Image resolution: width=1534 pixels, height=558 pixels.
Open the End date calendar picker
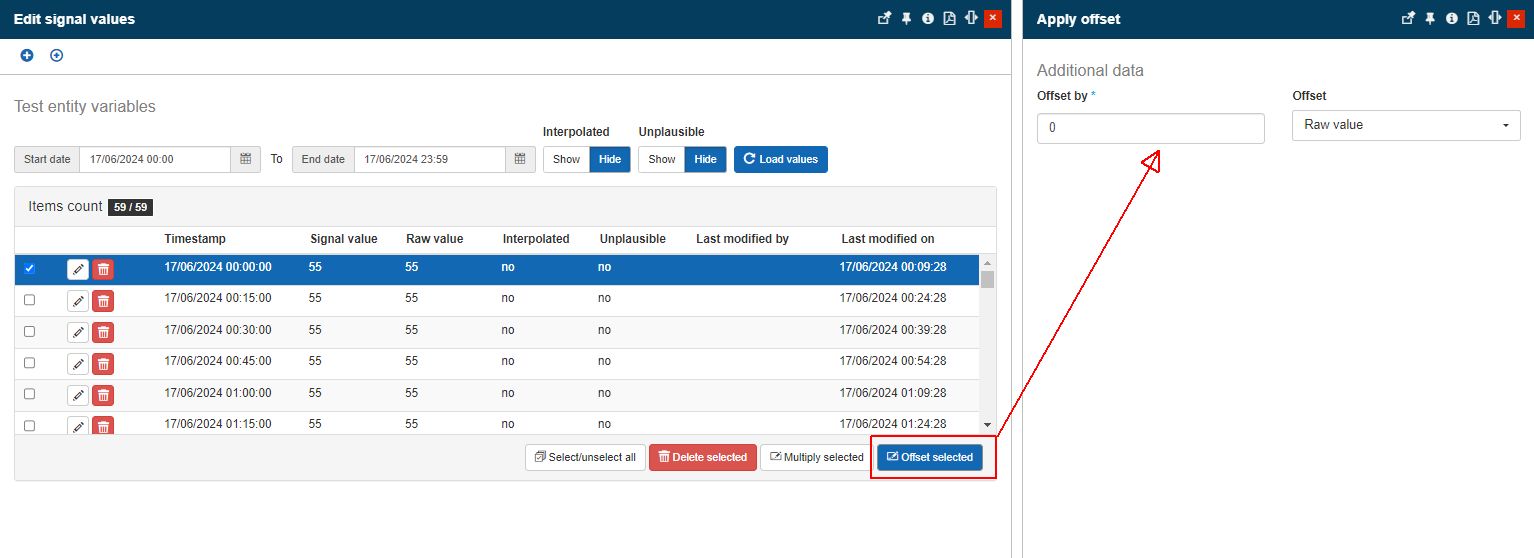[520, 159]
